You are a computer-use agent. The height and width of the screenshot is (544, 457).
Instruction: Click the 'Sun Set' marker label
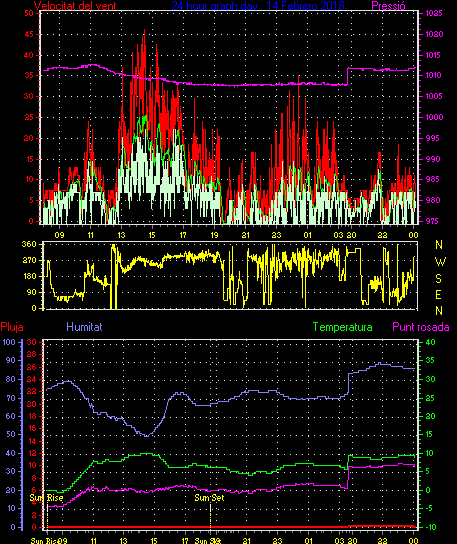click(x=209, y=498)
